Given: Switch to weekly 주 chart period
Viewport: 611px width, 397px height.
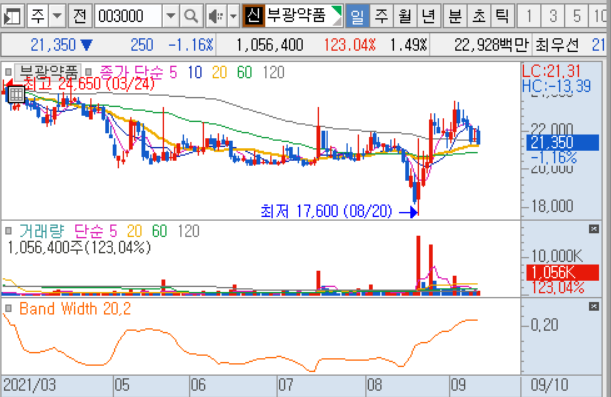Looking at the screenshot, I should [x=381, y=16].
